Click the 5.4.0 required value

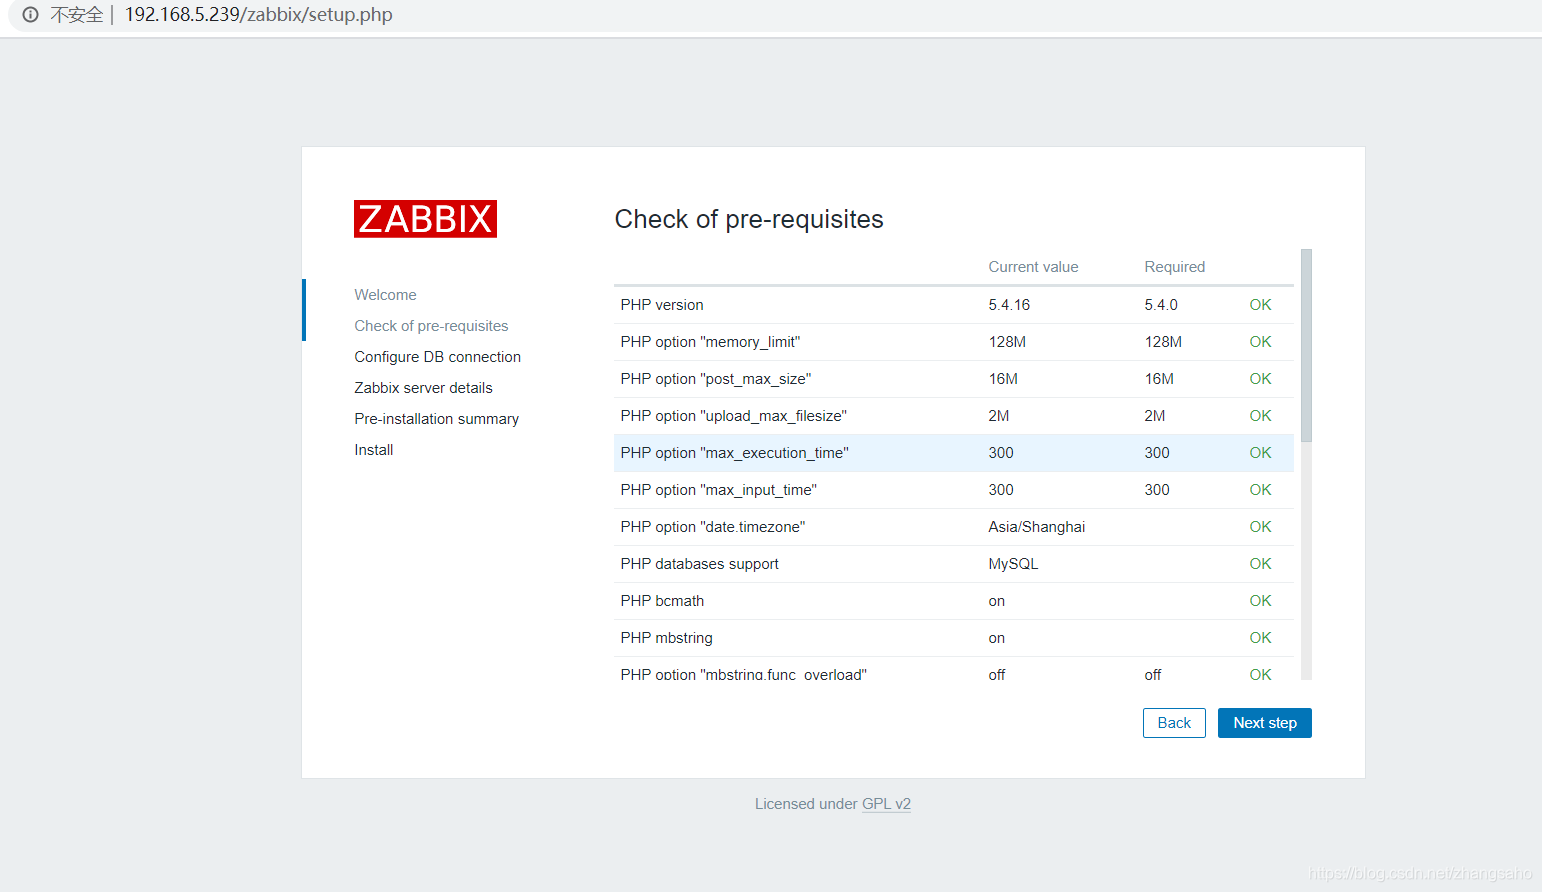pos(1161,305)
